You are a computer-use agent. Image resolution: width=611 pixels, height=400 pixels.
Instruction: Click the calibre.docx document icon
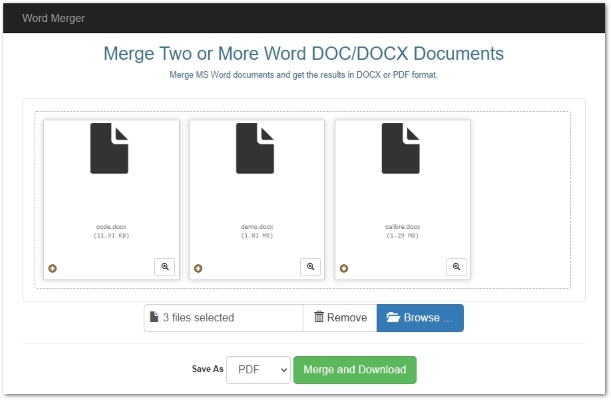[401, 149]
